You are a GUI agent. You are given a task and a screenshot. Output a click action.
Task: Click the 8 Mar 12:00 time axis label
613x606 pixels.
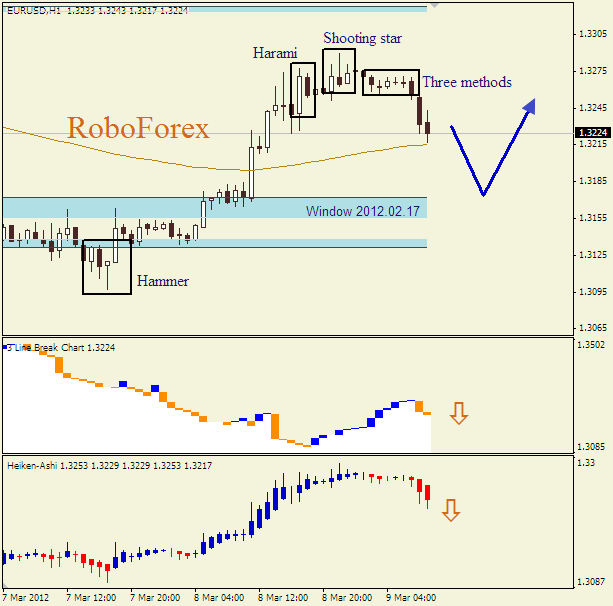[283, 598]
